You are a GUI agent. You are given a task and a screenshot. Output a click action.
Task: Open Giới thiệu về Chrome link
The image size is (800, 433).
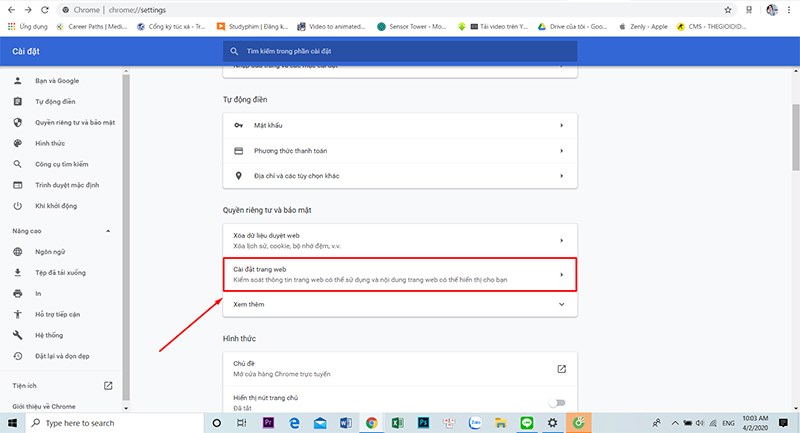coord(44,406)
